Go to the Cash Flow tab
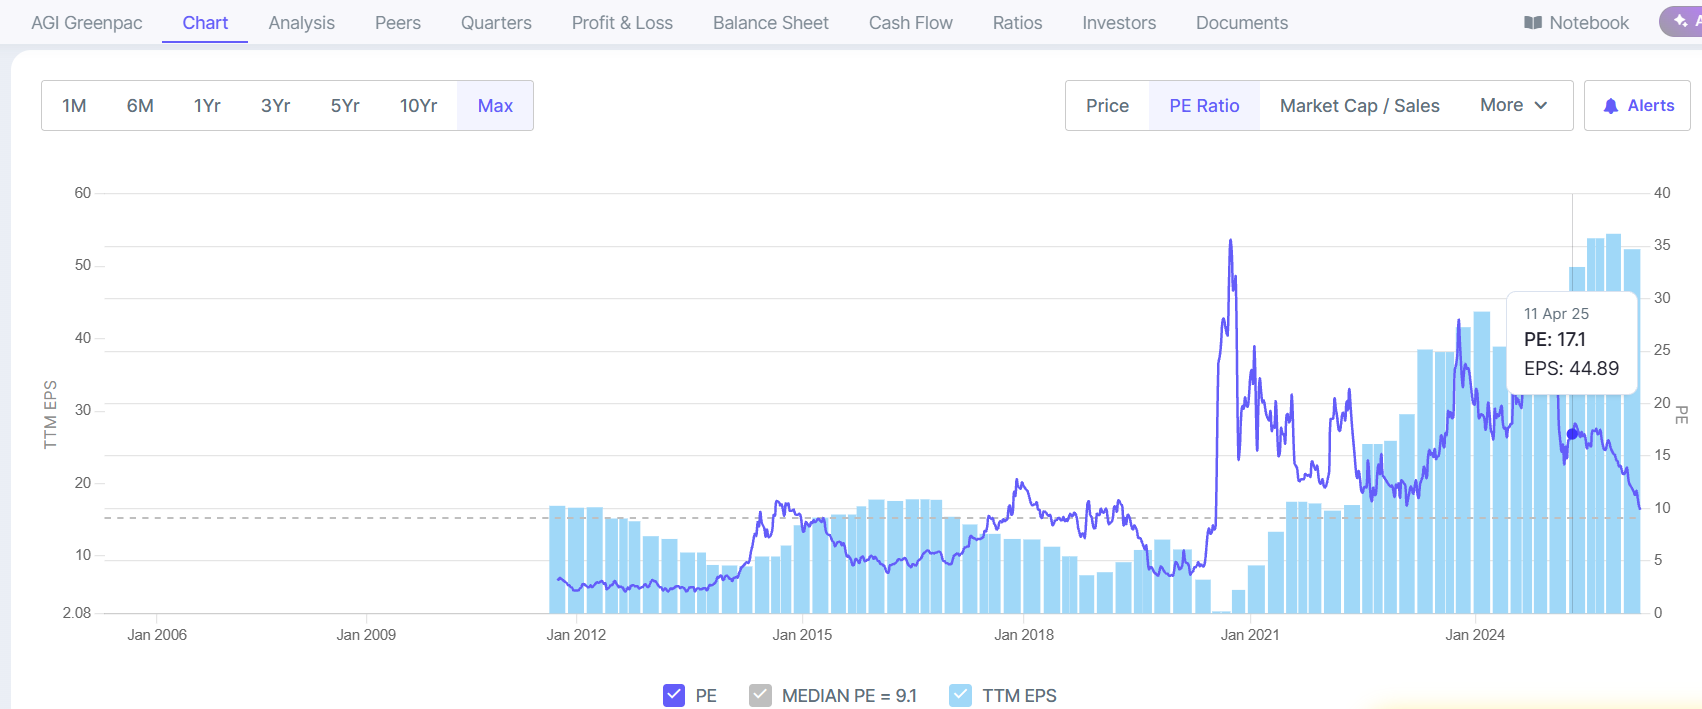This screenshot has height=709, width=1702. tap(910, 23)
